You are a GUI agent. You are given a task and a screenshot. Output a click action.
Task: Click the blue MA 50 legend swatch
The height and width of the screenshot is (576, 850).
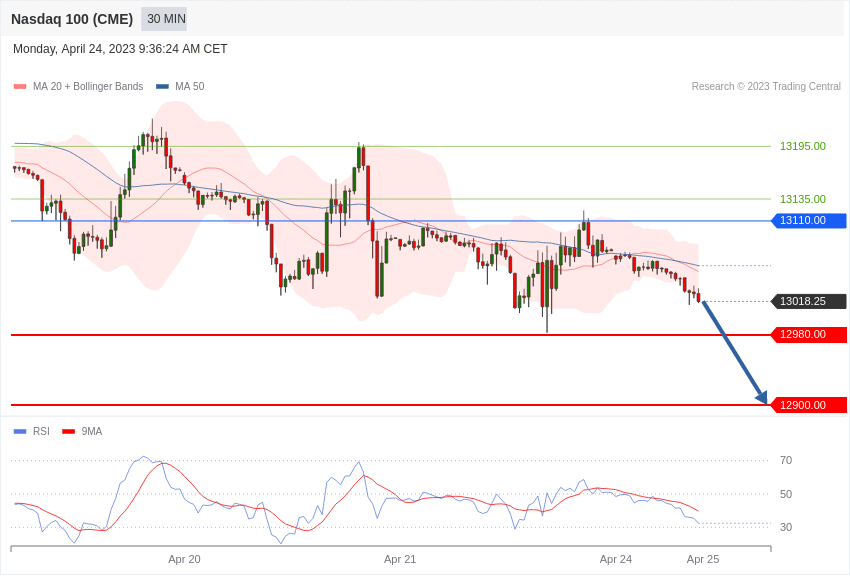162,87
